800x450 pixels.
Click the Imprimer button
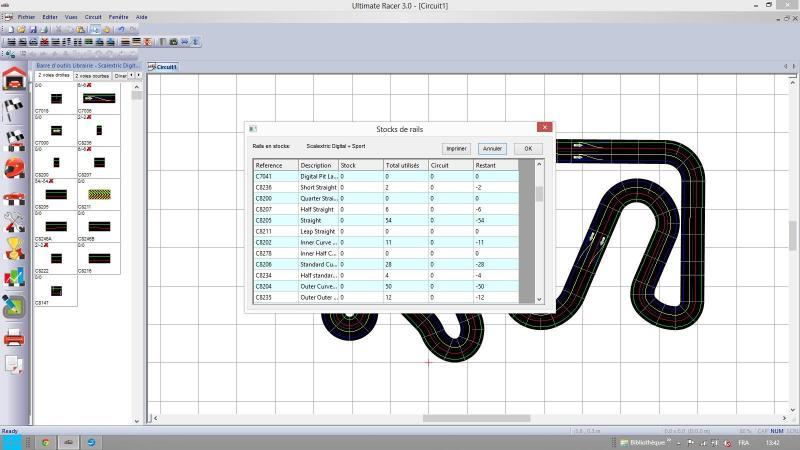[456, 148]
